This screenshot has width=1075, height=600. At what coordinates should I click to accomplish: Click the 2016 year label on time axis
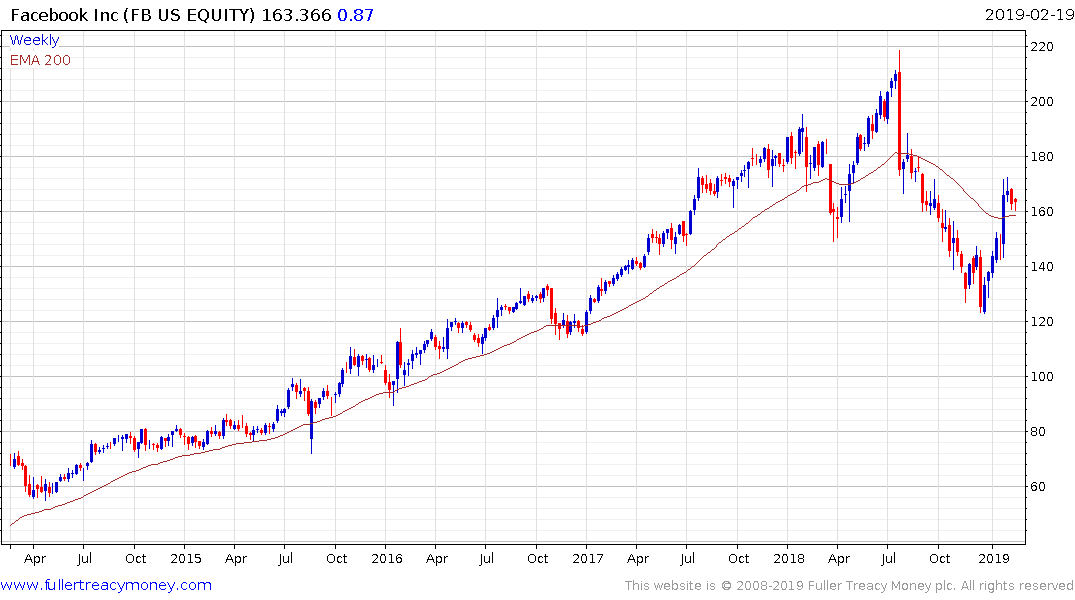click(387, 558)
